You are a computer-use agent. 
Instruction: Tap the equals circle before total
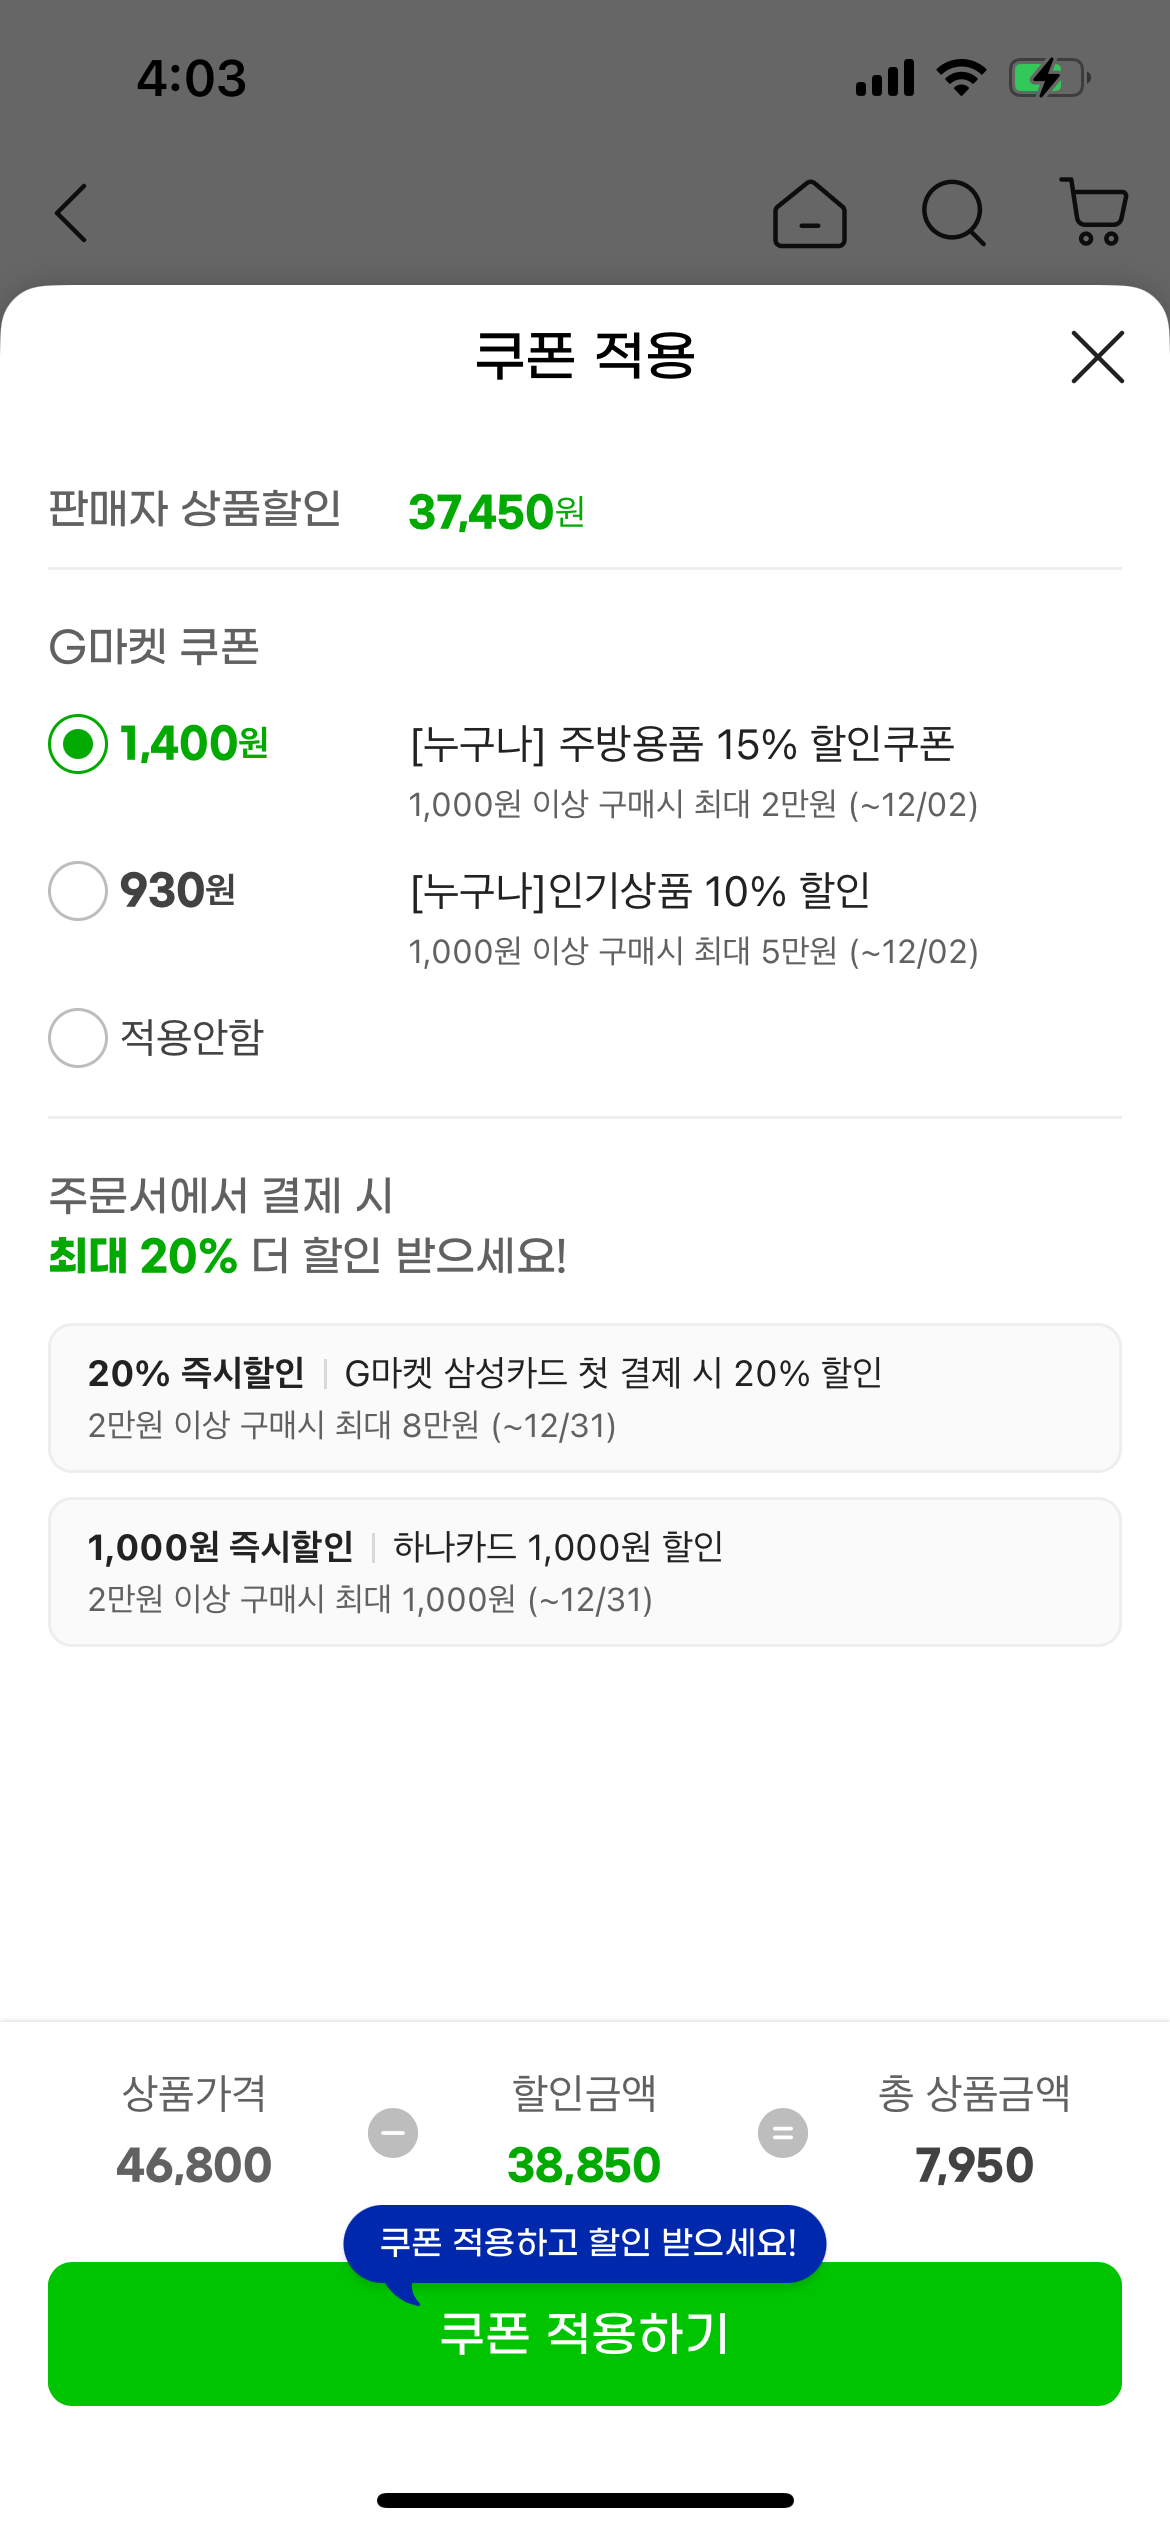pyautogui.click(x=783, y=2133)
